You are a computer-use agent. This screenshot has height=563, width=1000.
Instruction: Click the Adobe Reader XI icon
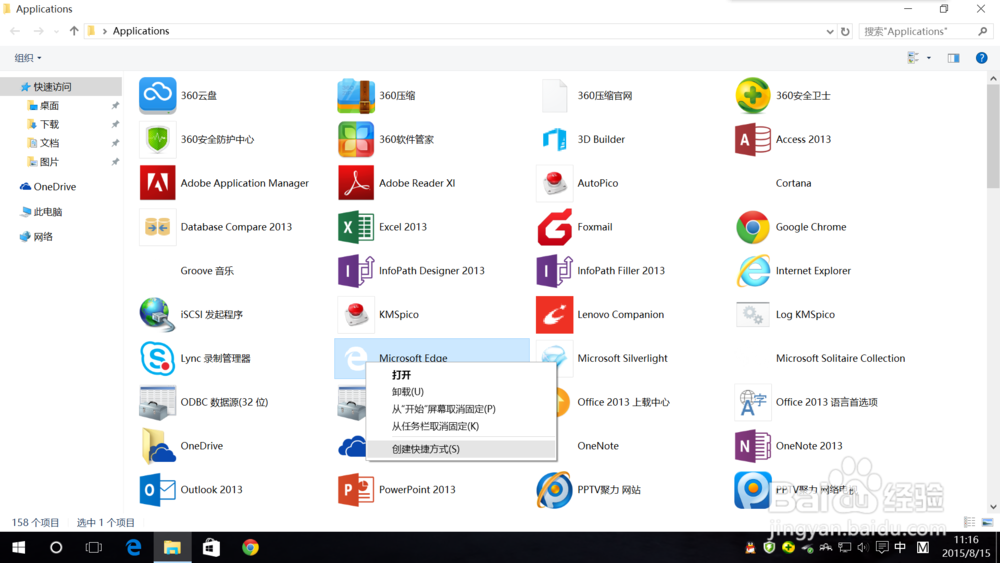tap(356, 183)
